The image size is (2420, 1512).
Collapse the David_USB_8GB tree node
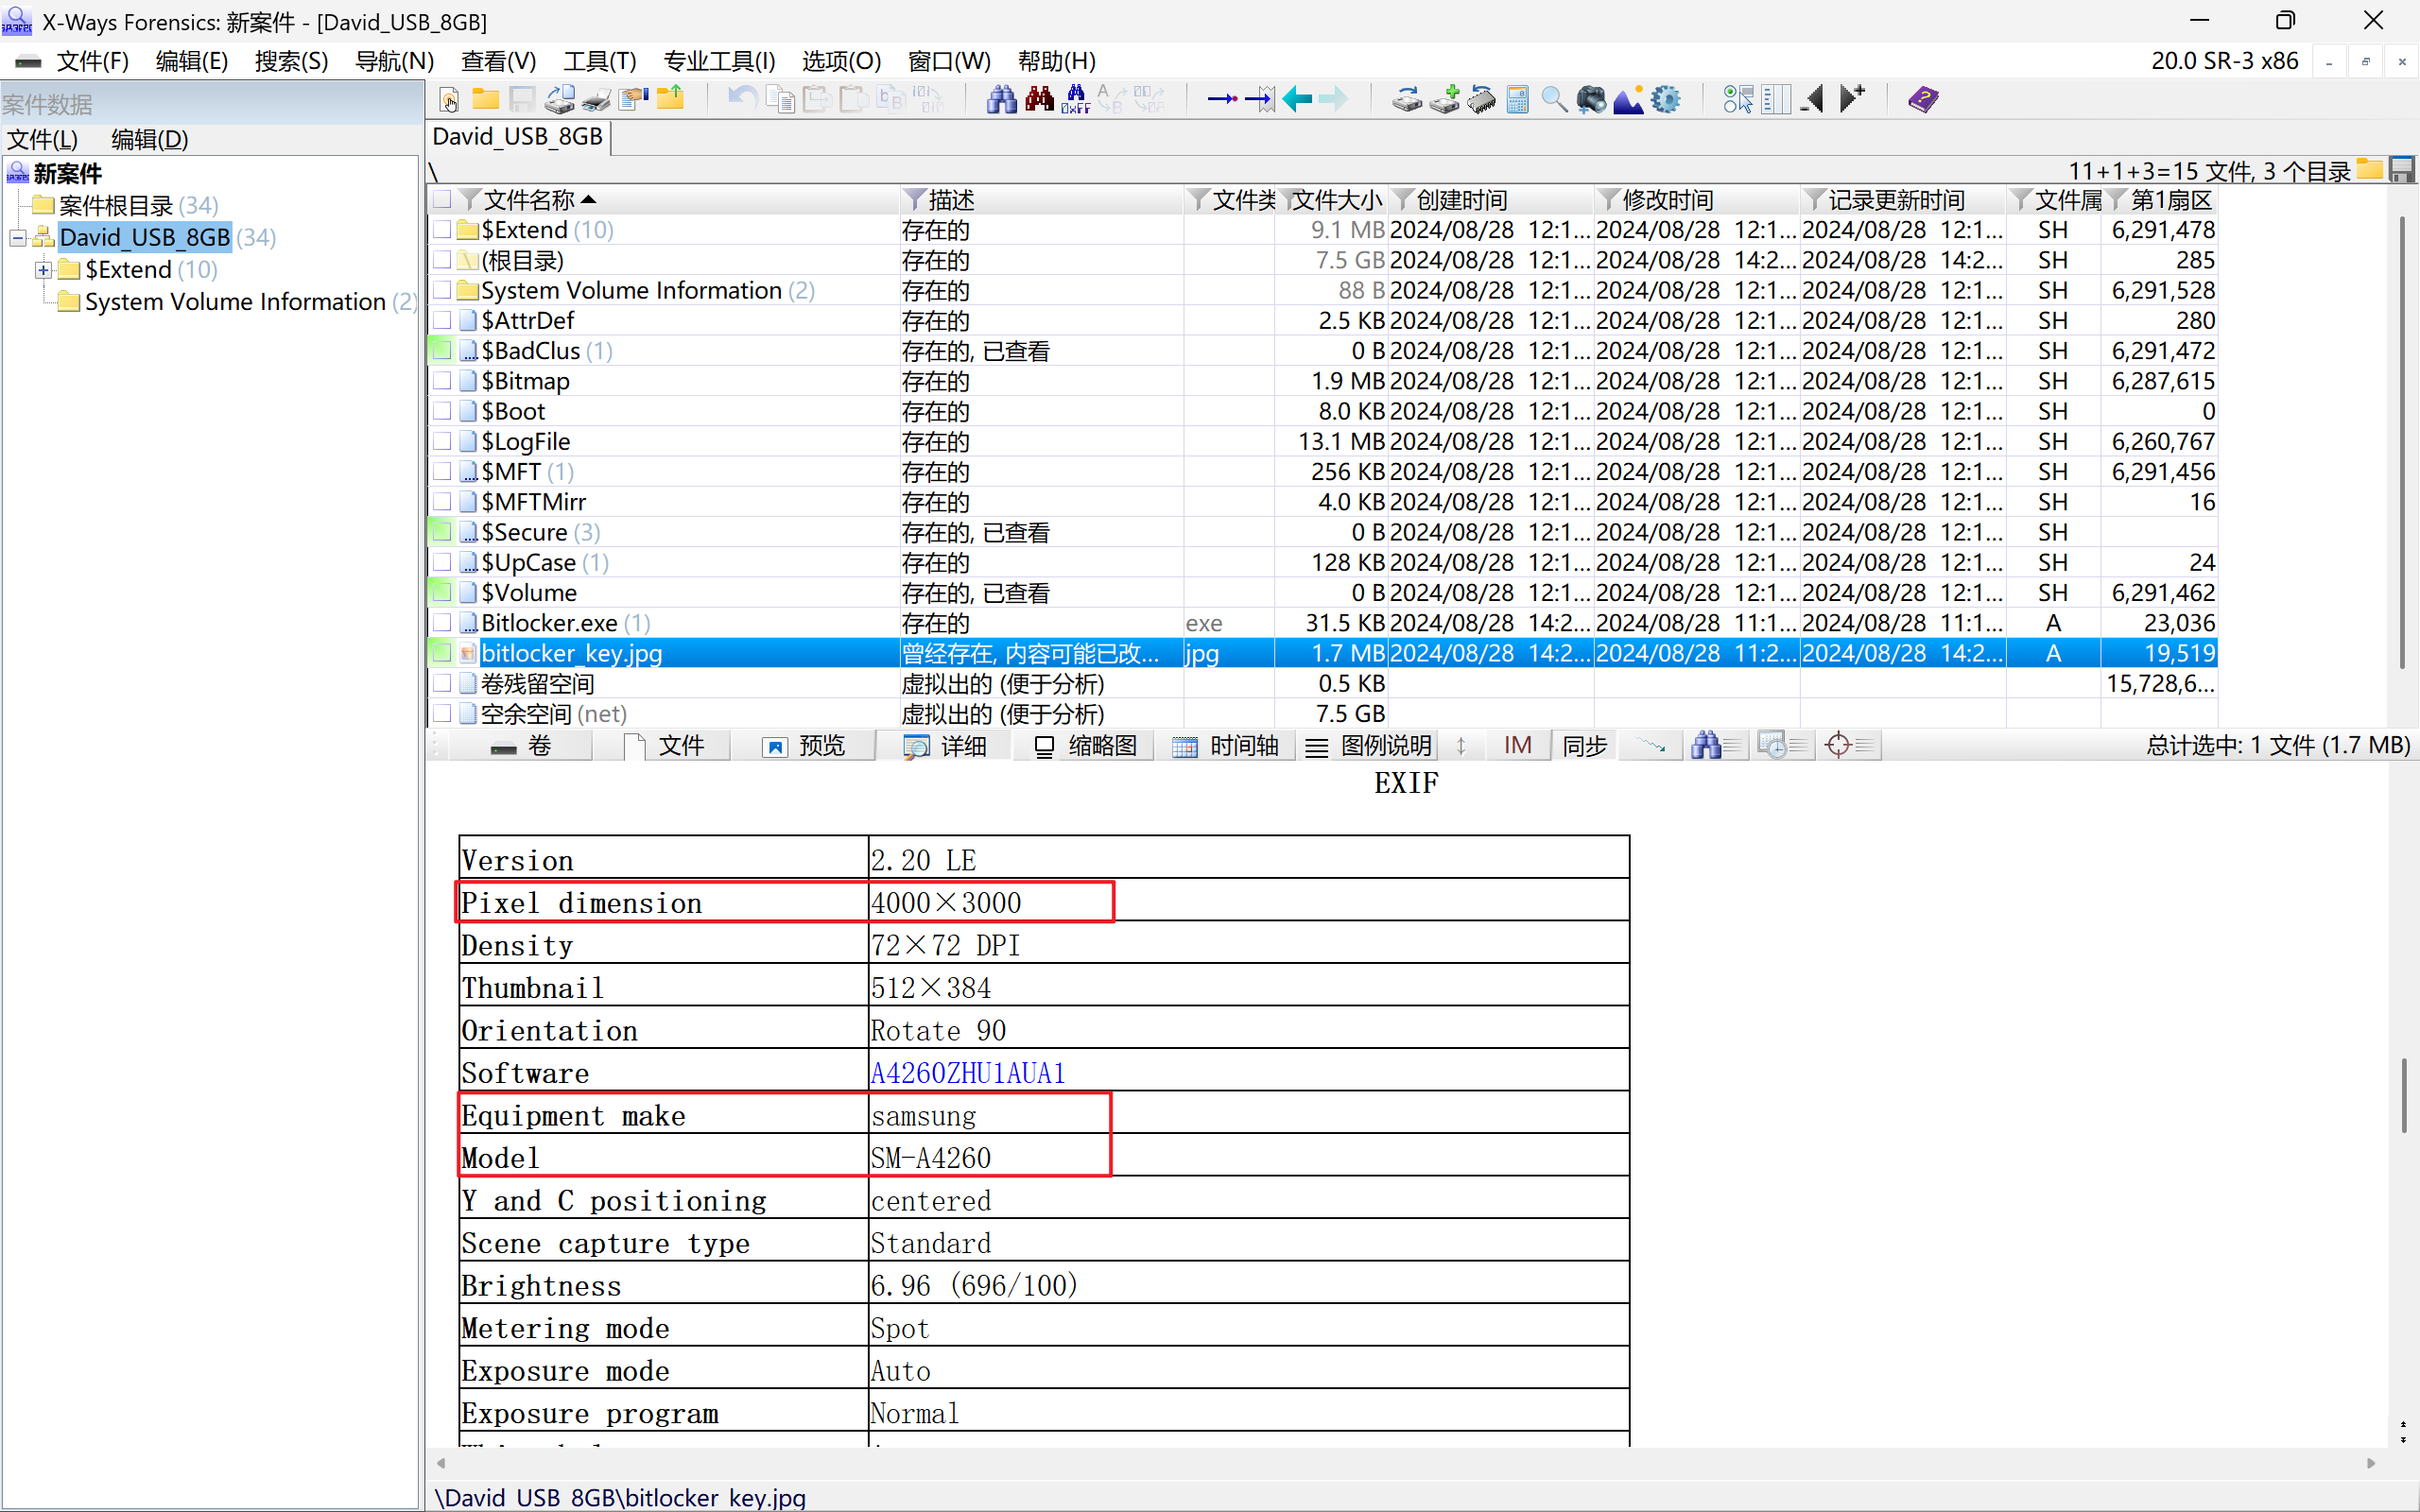(x=17, y=238)
